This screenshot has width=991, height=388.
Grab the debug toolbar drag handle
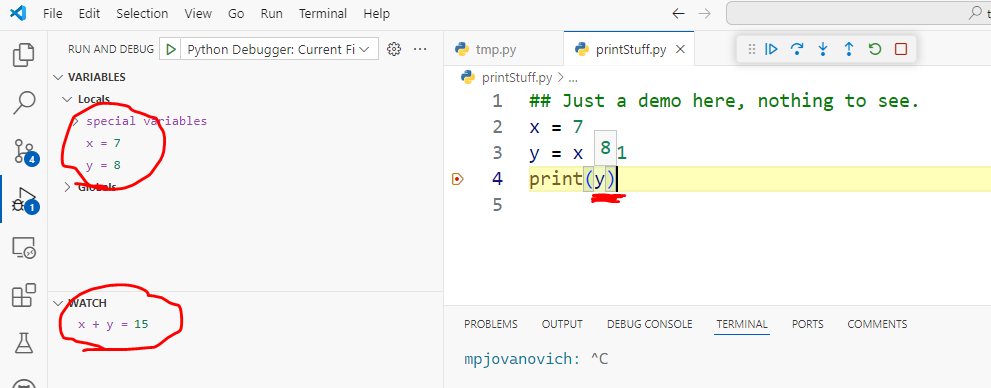click(751, 49)
